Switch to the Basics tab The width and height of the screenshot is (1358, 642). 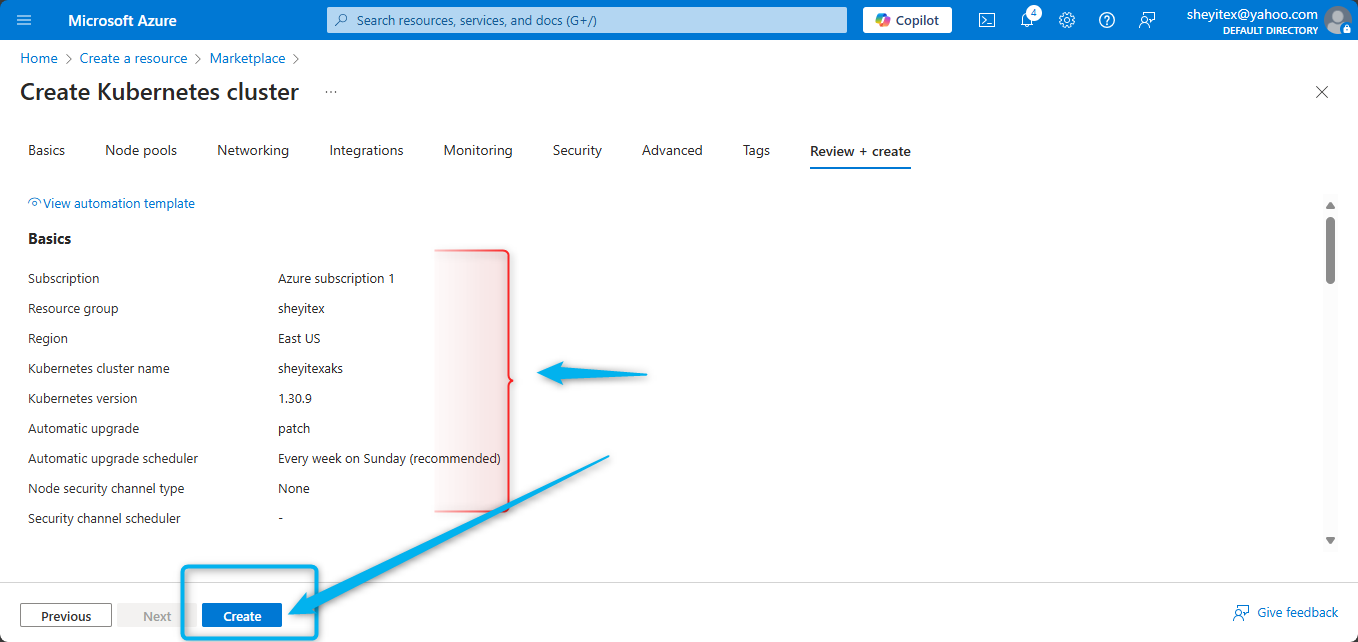click(47, 151)
